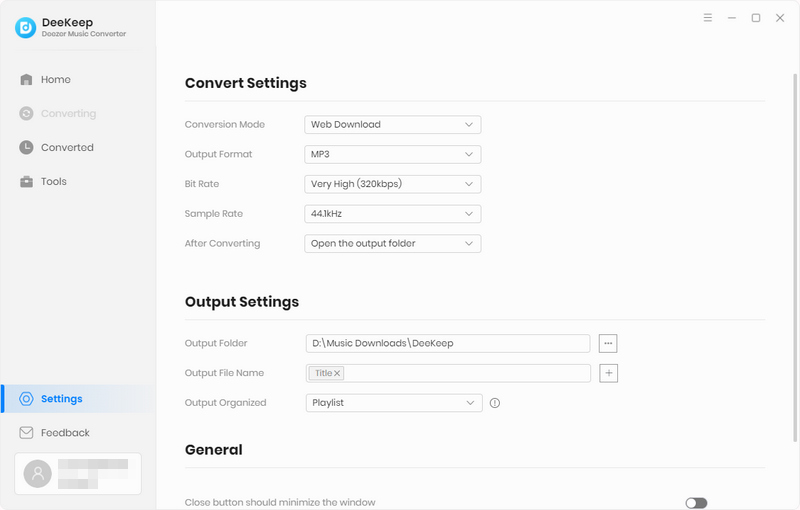Show Output Organized info icon
Image resolution: width=800 pixels, height=510 pixels.
tap(494, 403)
